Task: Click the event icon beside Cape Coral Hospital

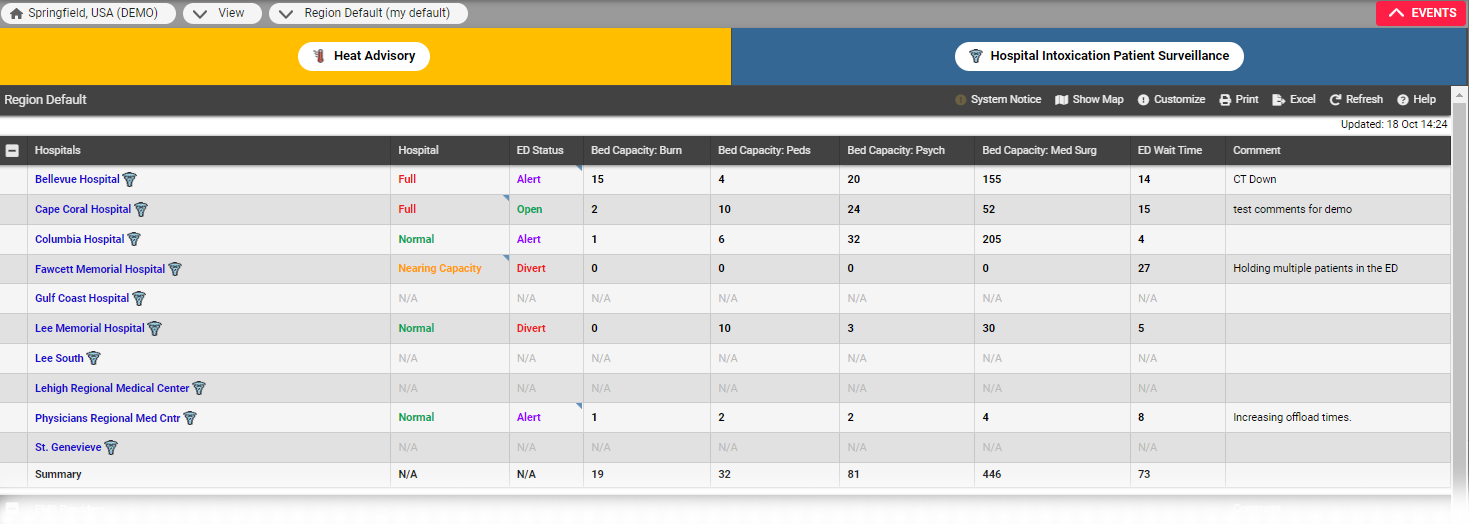Action: [141, 210]
